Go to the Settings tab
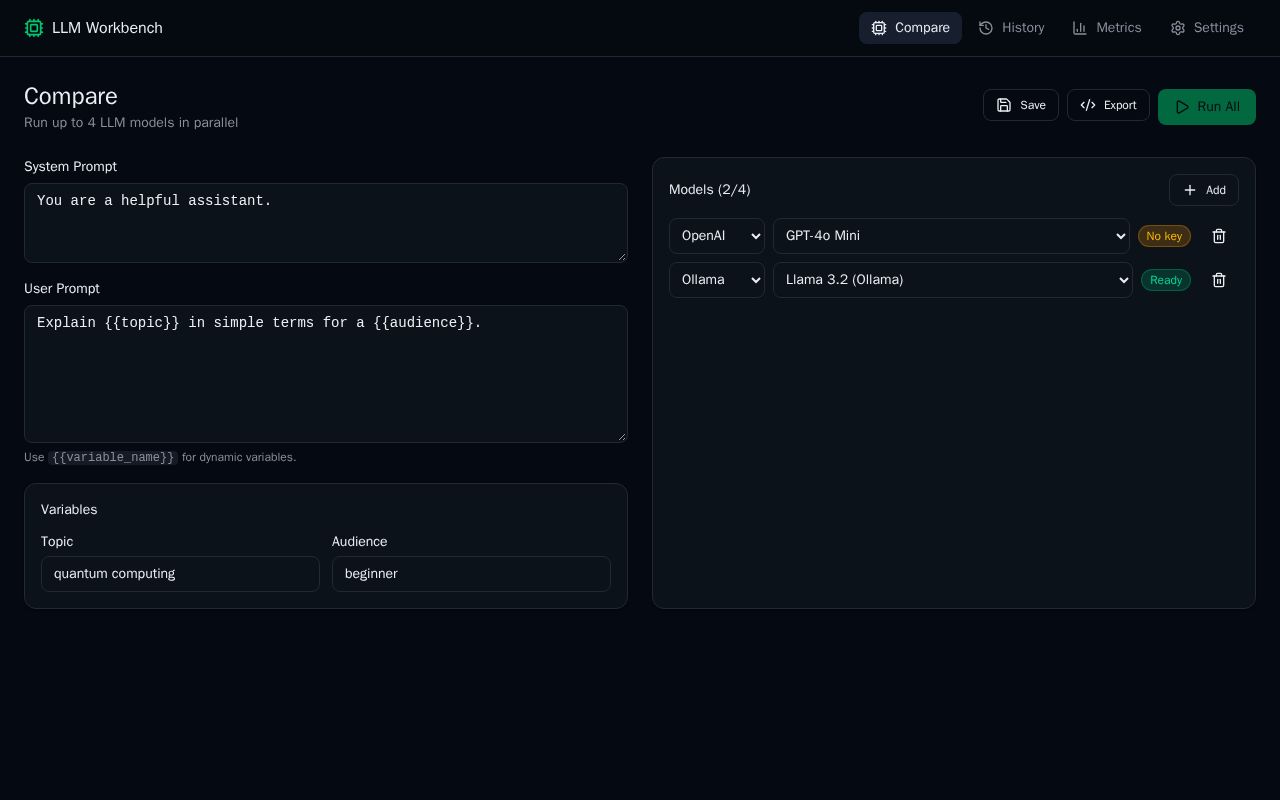This screenshot has width=1280, height=800. point(1207,28)
